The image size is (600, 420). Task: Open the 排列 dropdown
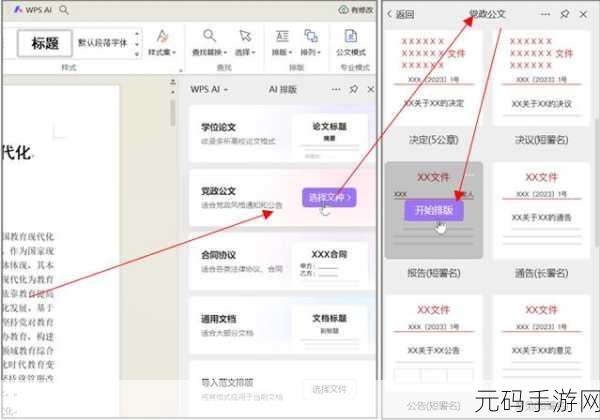coord(311,42)
